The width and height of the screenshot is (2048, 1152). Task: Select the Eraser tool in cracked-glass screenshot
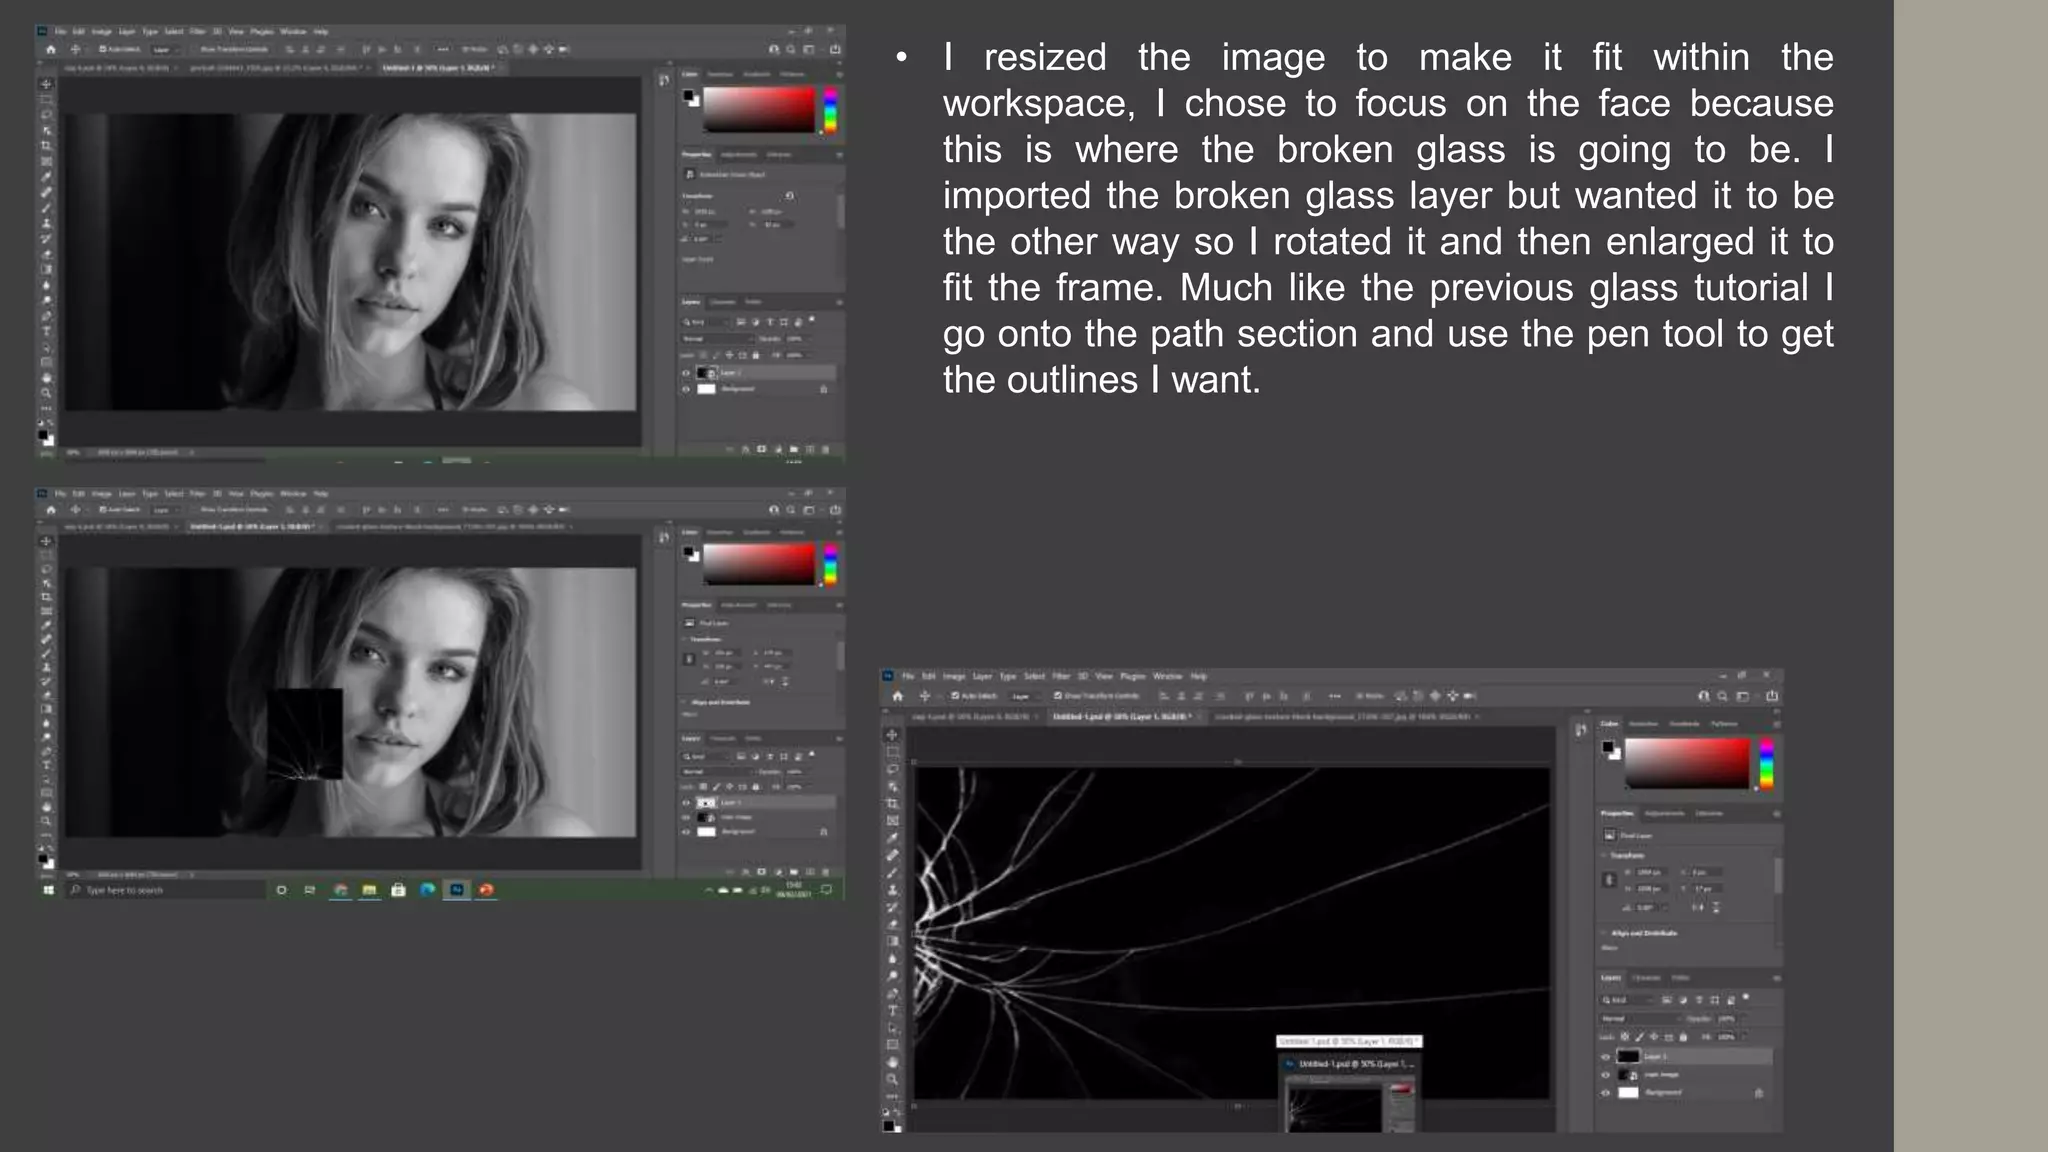point(892,924)
